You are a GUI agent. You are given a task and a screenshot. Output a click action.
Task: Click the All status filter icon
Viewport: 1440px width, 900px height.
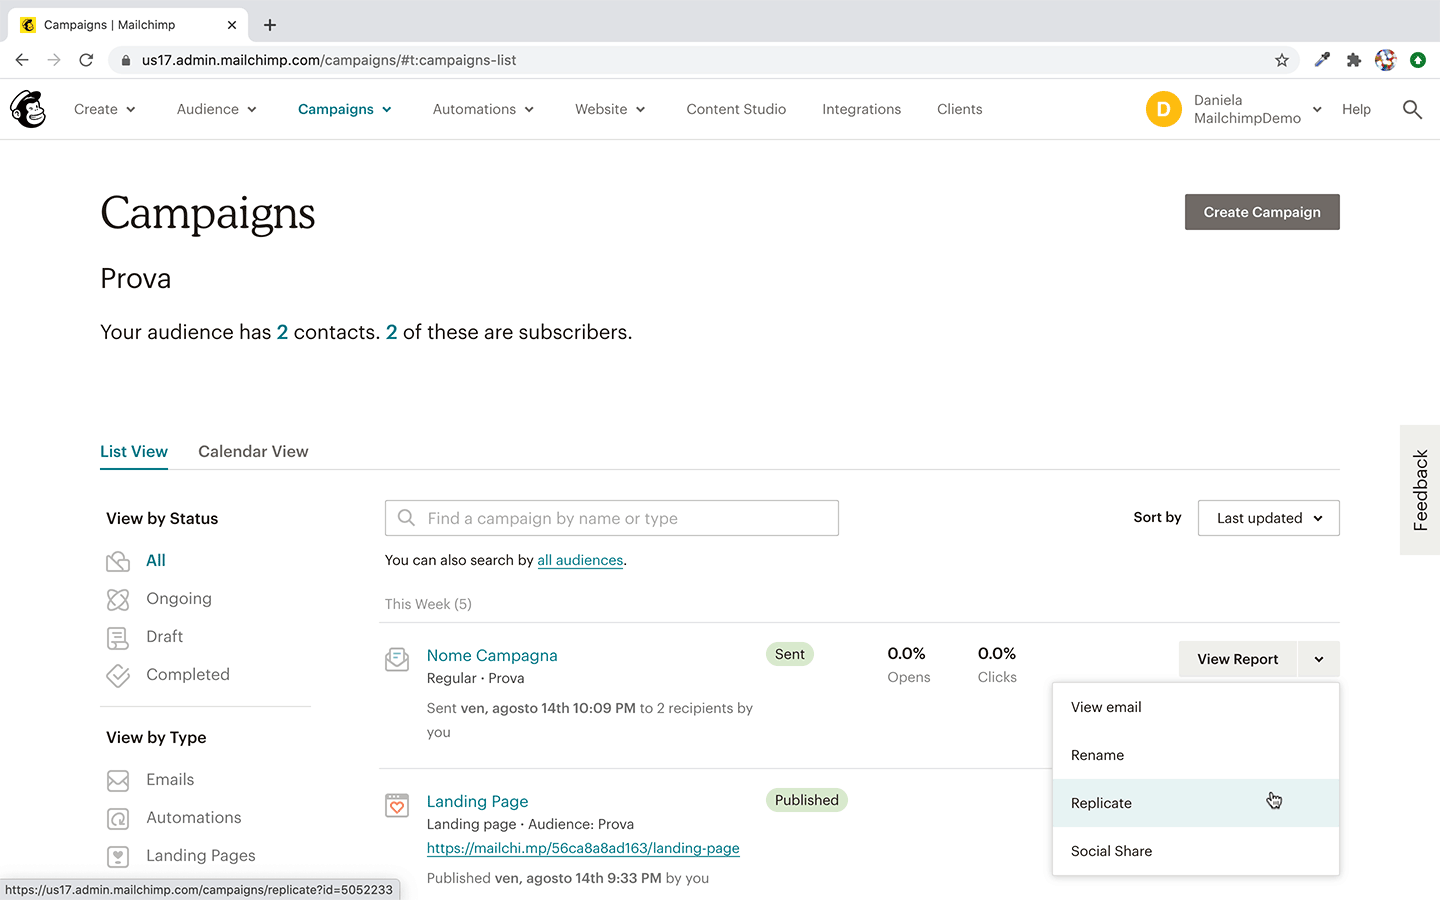[x=118, y=561]
